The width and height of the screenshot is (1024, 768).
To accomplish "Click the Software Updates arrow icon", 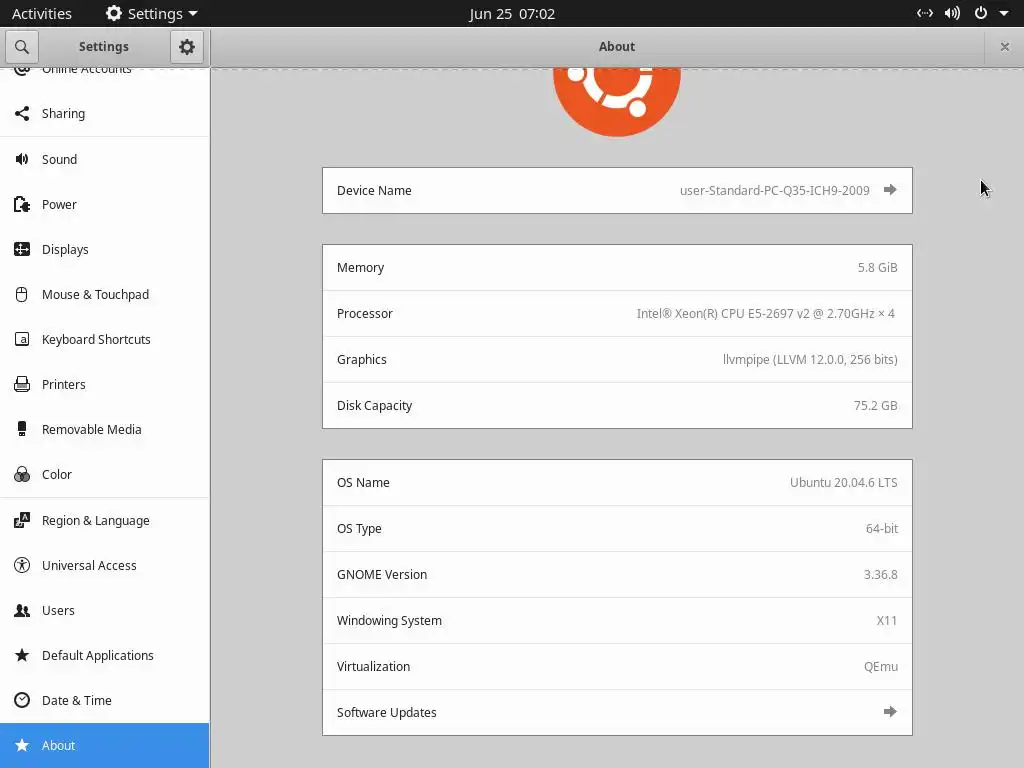I will 889,712.
